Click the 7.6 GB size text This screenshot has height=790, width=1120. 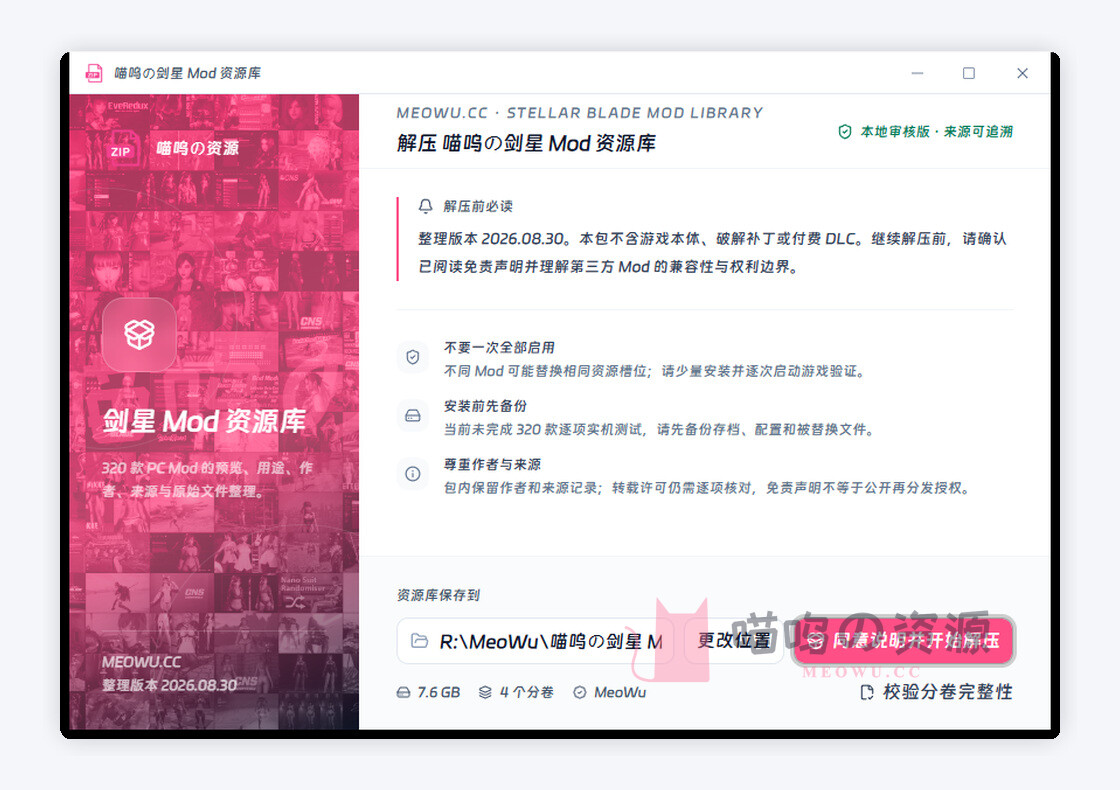point(439,692)
